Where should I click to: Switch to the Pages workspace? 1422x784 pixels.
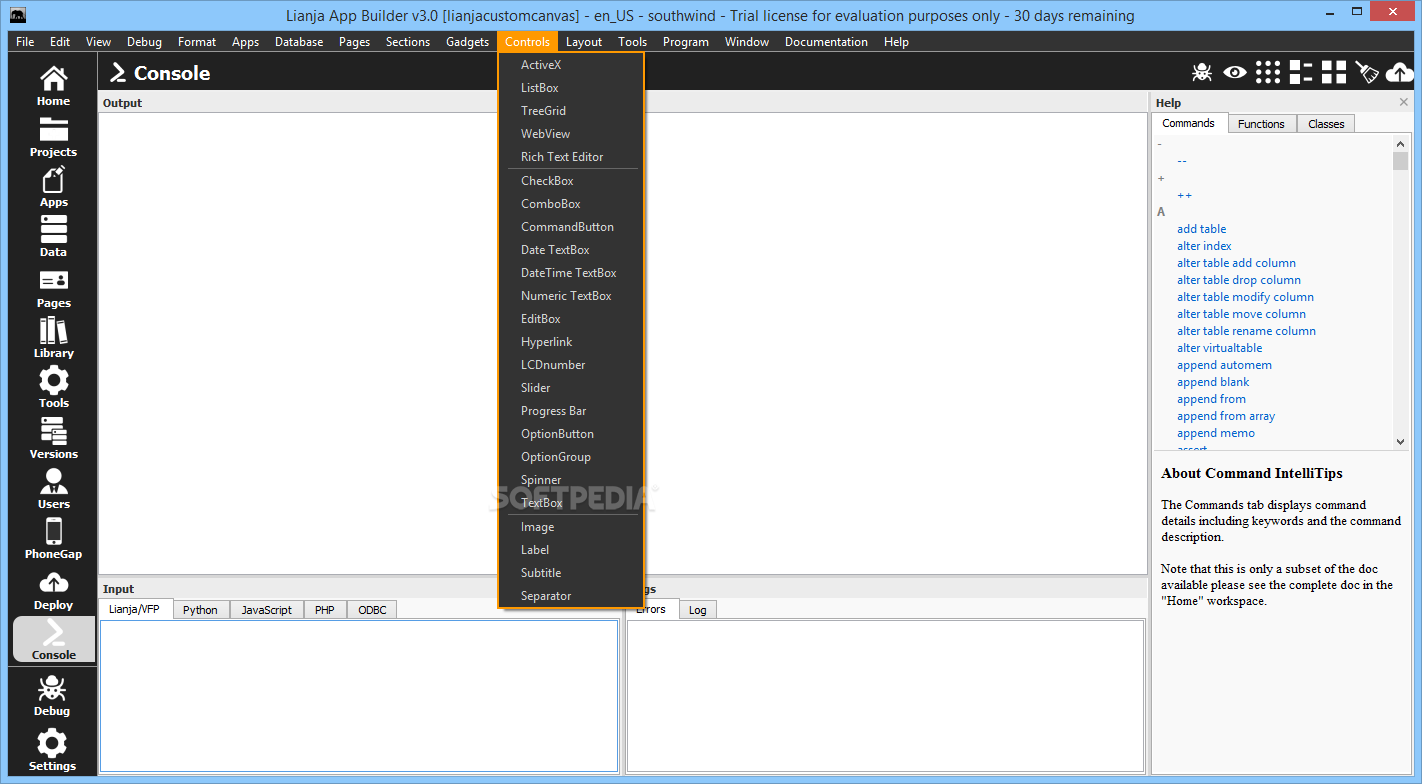pos(53,288)
